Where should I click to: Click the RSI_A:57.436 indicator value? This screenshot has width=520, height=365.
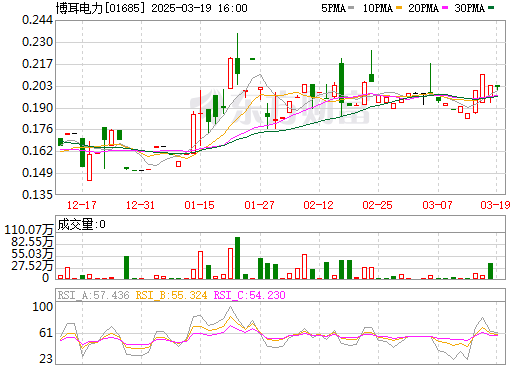(93, 295)
